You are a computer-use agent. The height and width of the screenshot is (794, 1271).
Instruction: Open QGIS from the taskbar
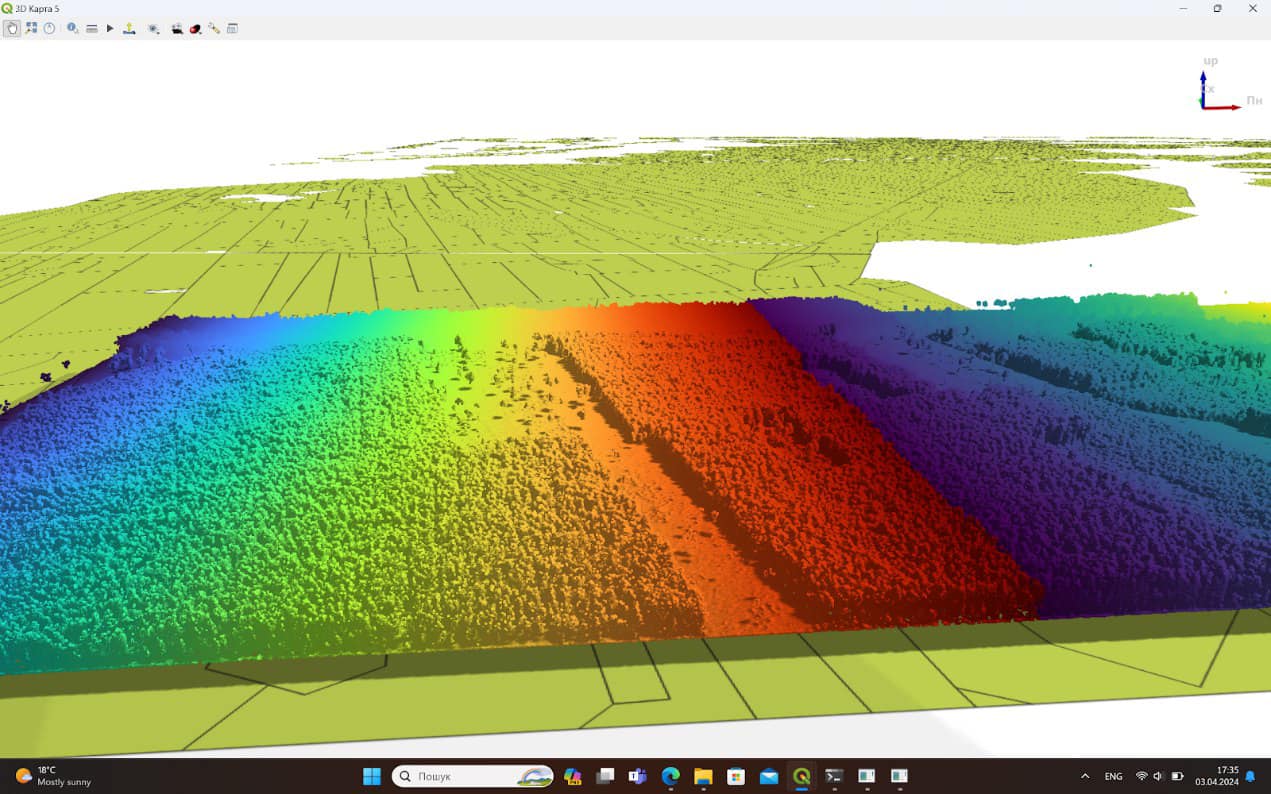tap(801, 776)
